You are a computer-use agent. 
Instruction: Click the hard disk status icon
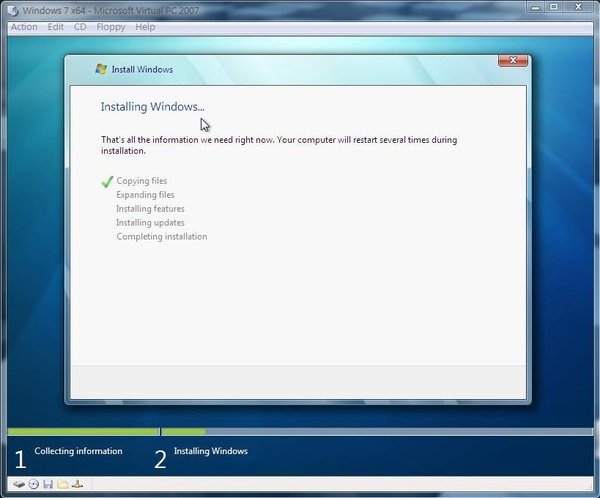(x=19, y=484)
